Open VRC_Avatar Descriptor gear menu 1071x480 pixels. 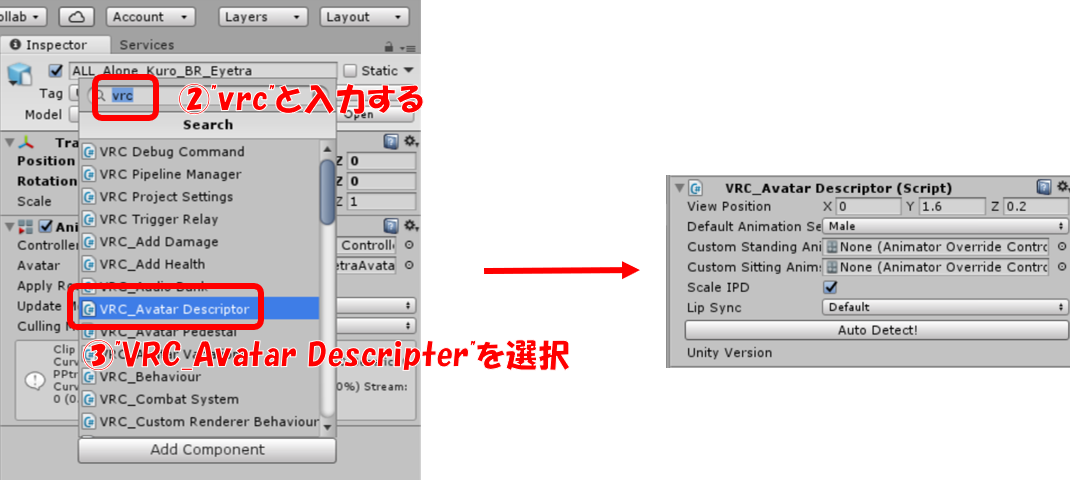pyautogui.click(x=1062, y=188)
